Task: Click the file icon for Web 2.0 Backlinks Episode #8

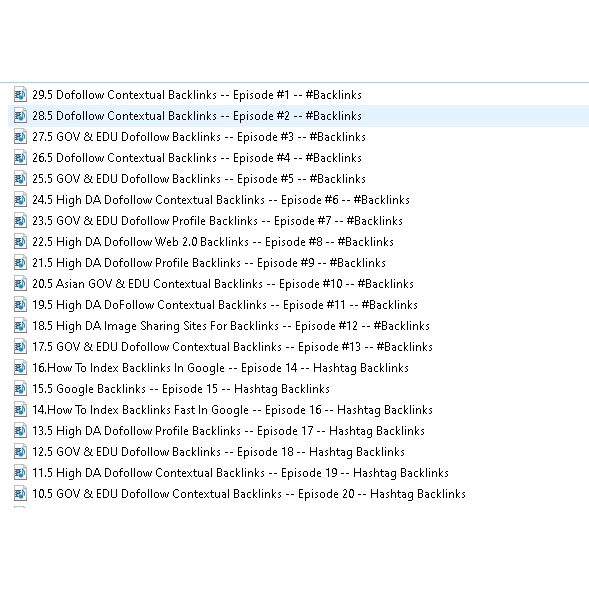Action: tap(20, 242)
